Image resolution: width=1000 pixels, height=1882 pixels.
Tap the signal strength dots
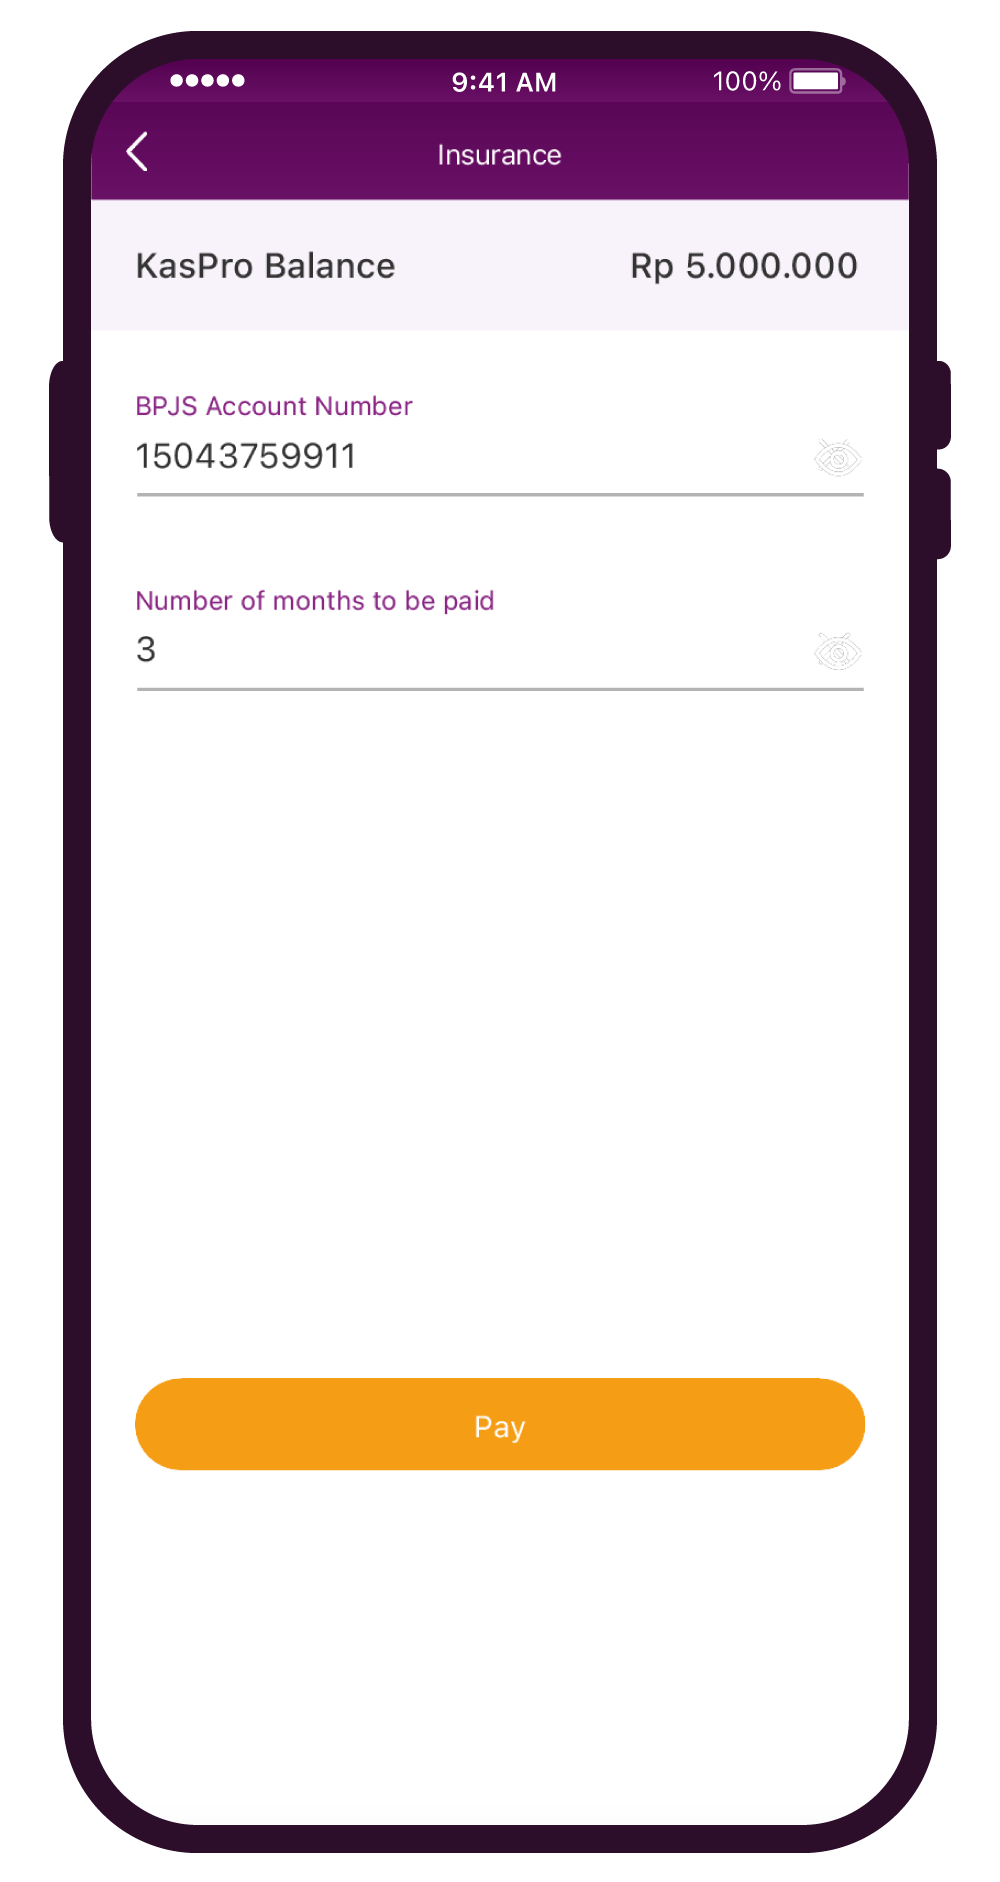207,81
